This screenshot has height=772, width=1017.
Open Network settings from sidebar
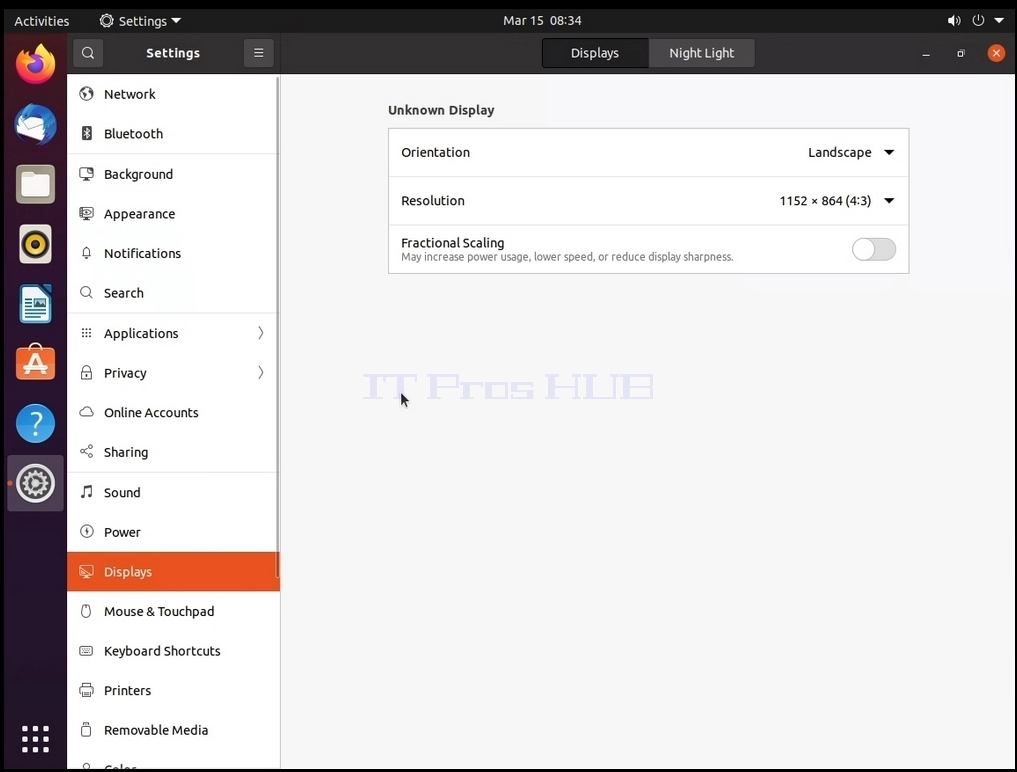[x=173, y=94]
